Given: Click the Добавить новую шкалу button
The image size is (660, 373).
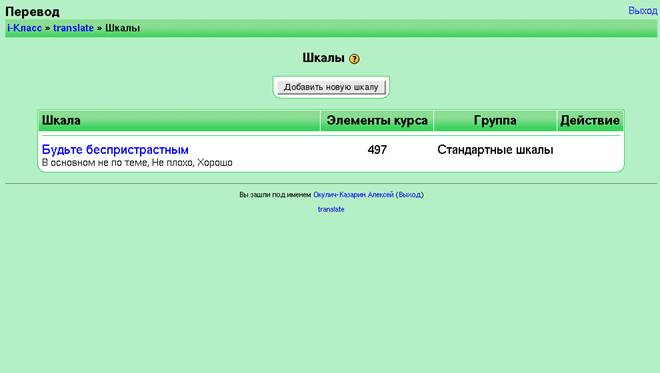Looking at the screenshot, I should pyautogui.click(x=331, y=87).
